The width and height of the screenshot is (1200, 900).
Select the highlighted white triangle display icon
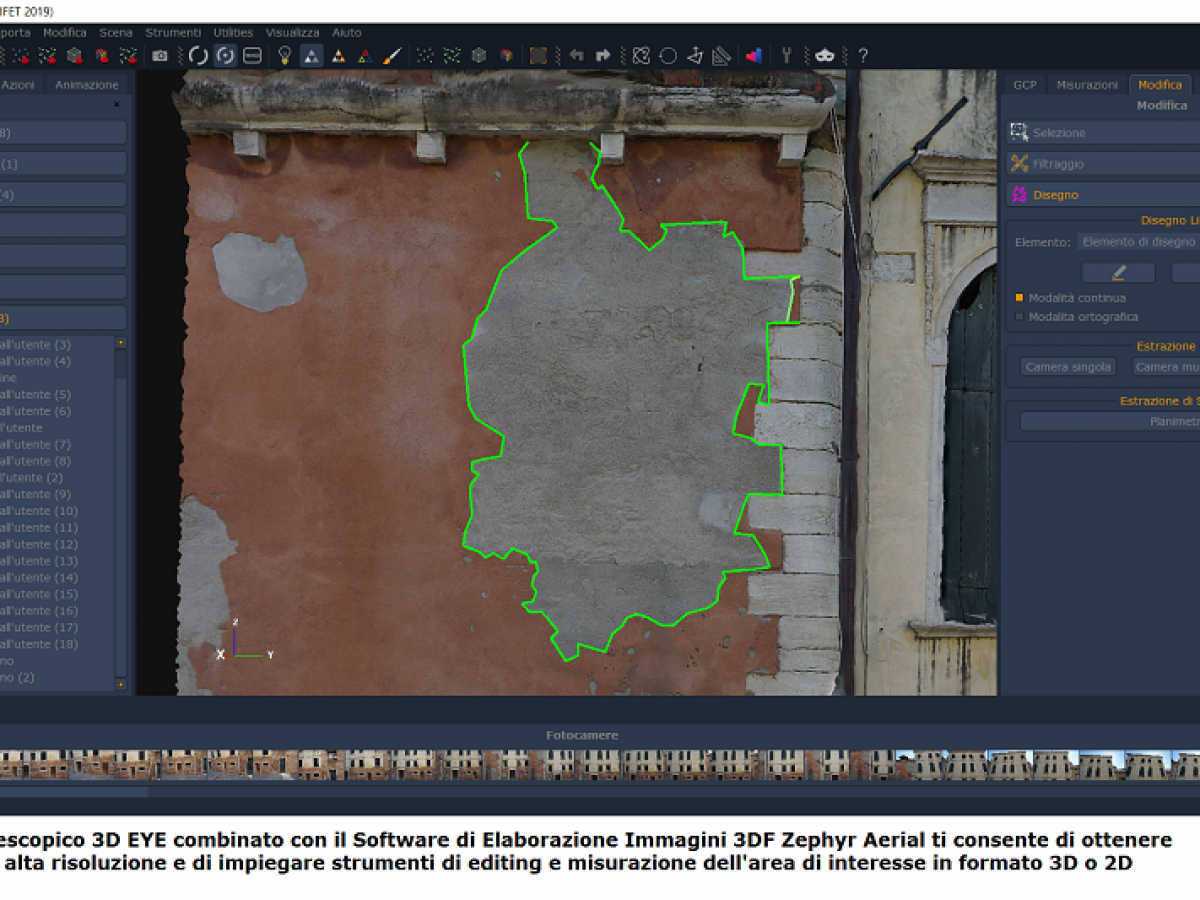311,55
